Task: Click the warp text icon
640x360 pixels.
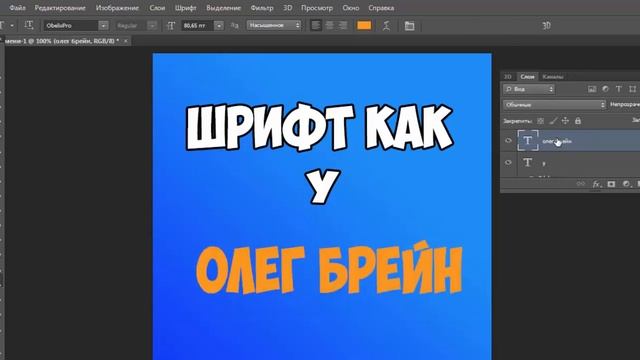Action: click(x=386, y=26)
